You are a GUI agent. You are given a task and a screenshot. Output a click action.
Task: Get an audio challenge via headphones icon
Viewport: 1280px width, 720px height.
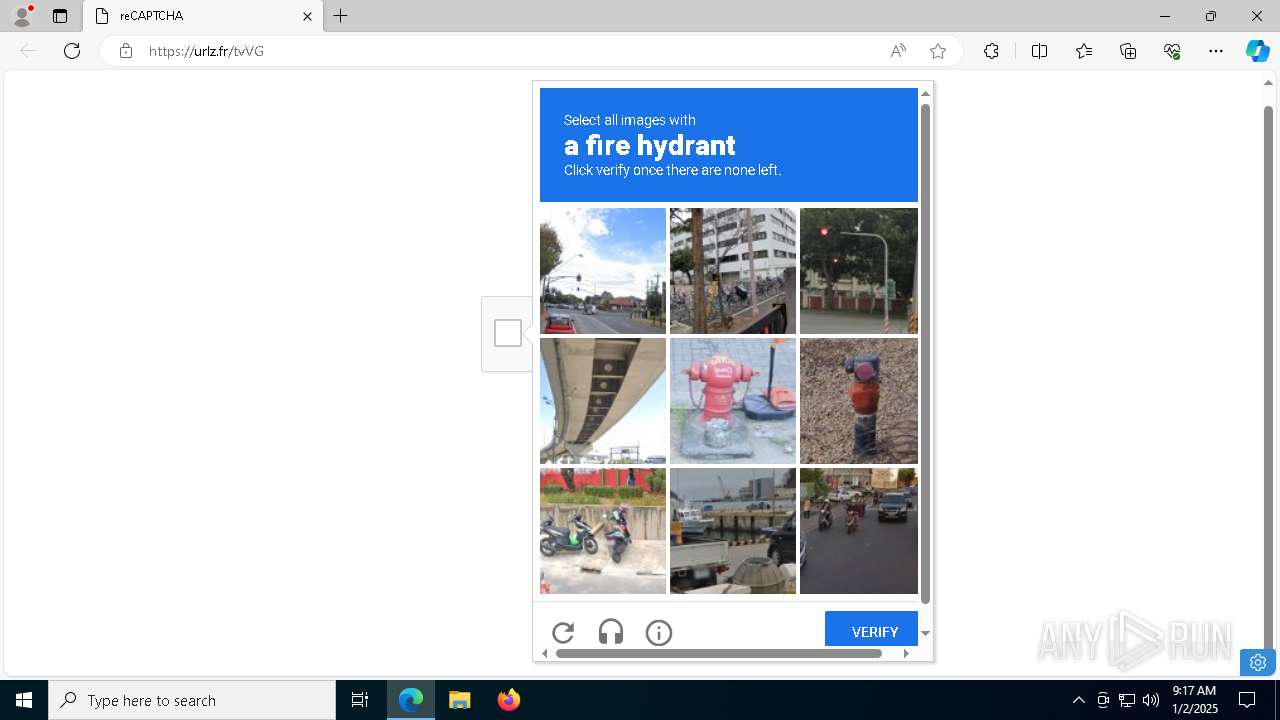611,632
